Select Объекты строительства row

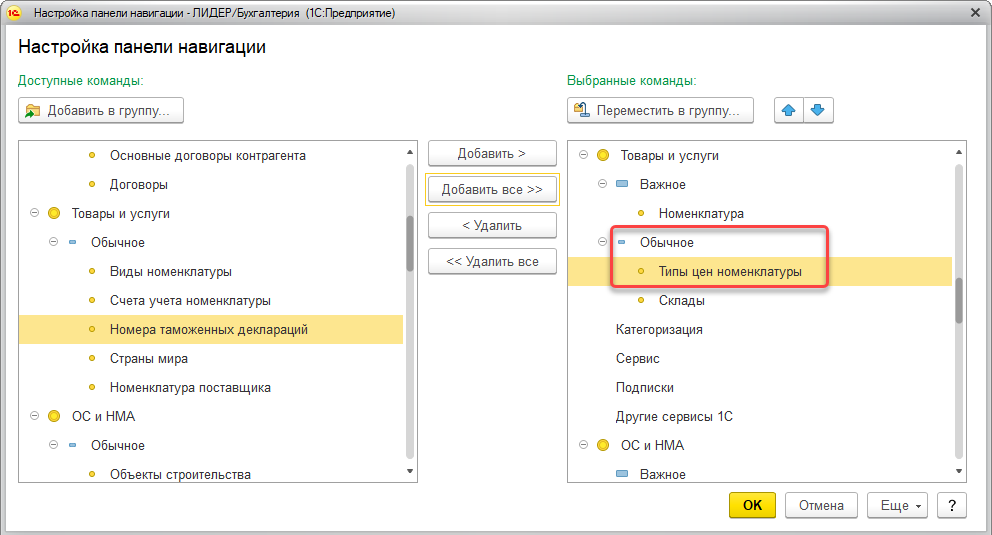coord(211,474)
